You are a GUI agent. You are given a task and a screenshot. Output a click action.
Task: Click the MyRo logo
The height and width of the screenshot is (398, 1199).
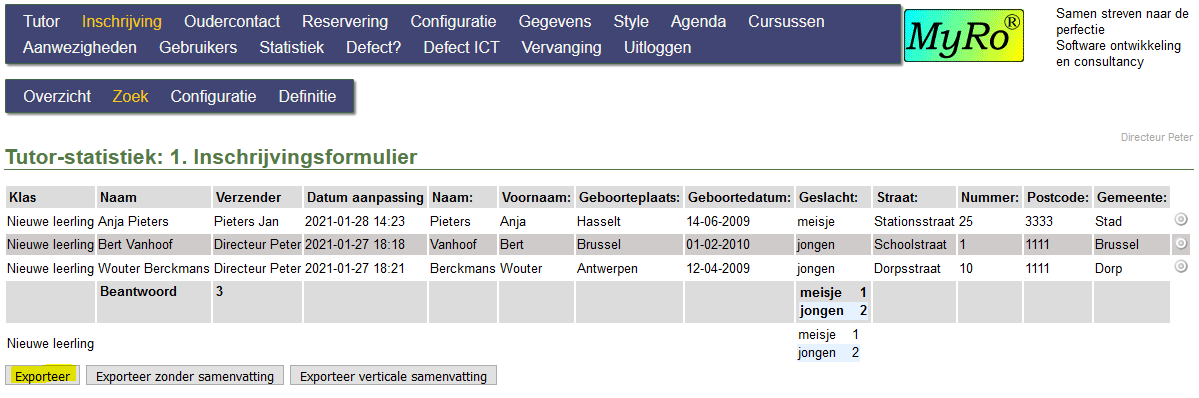(963, 37)
